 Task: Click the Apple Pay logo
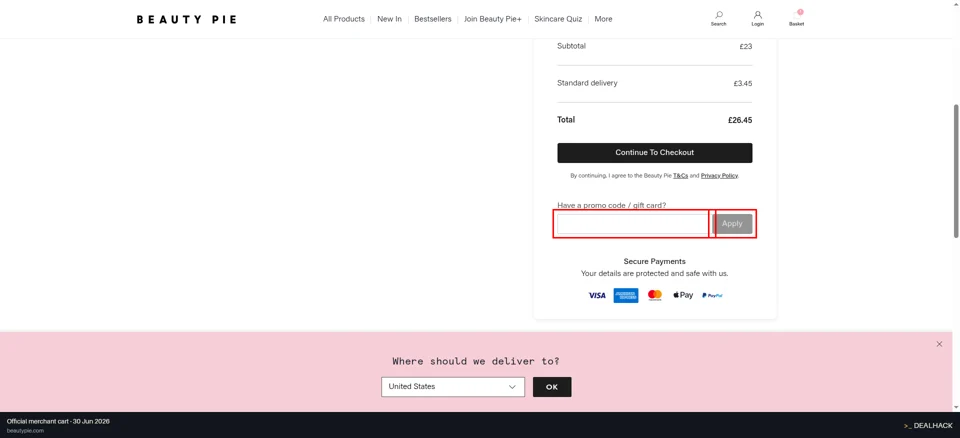(683, 295)
